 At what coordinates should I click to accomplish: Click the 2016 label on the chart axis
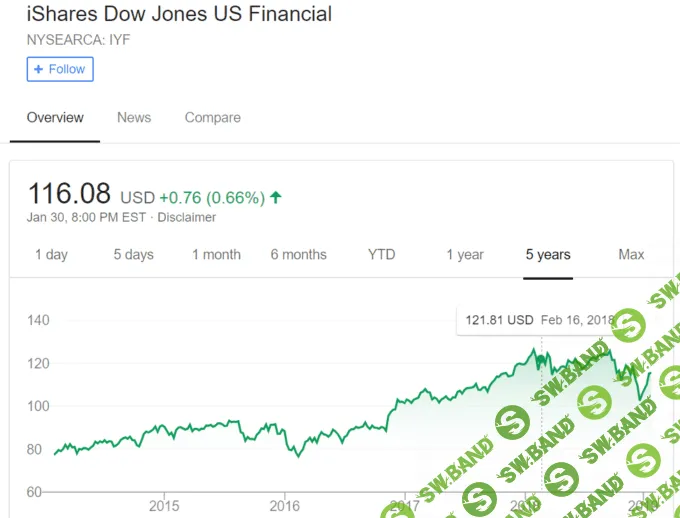point(285,504)
